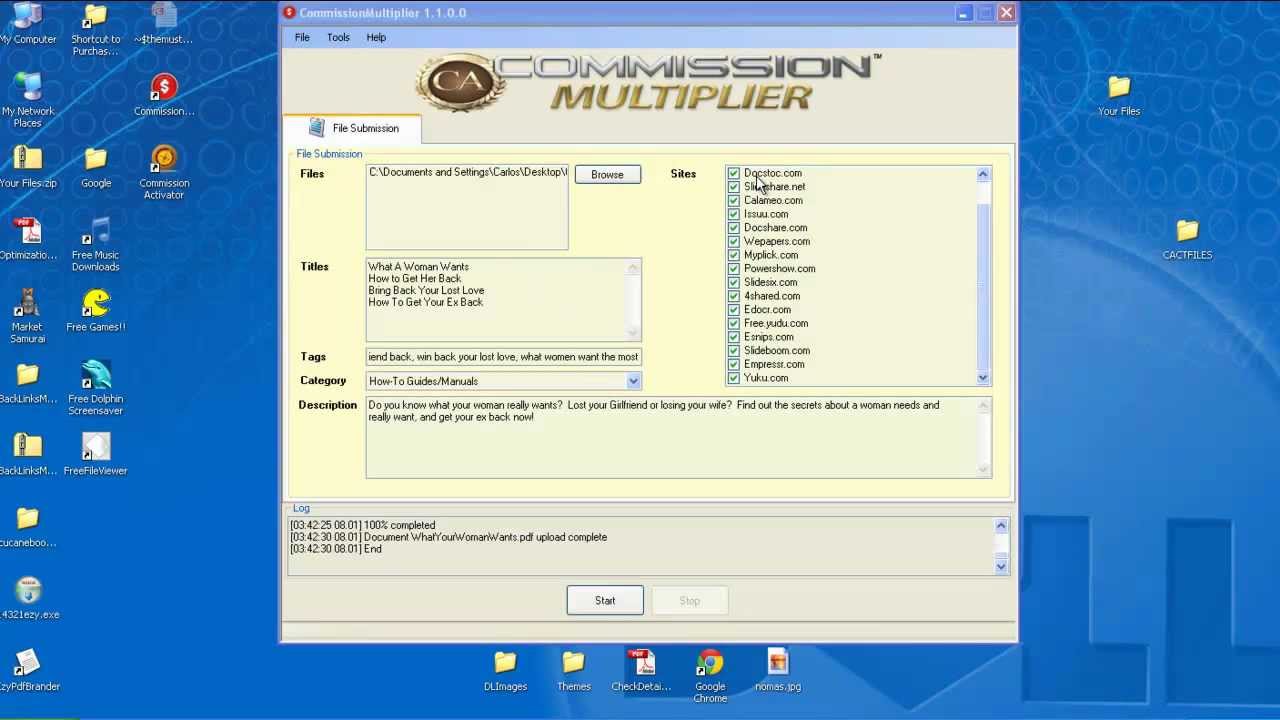Click into the Description text area
The height and width of the screenshot is (720, 1280).
(x=679, y=437)
